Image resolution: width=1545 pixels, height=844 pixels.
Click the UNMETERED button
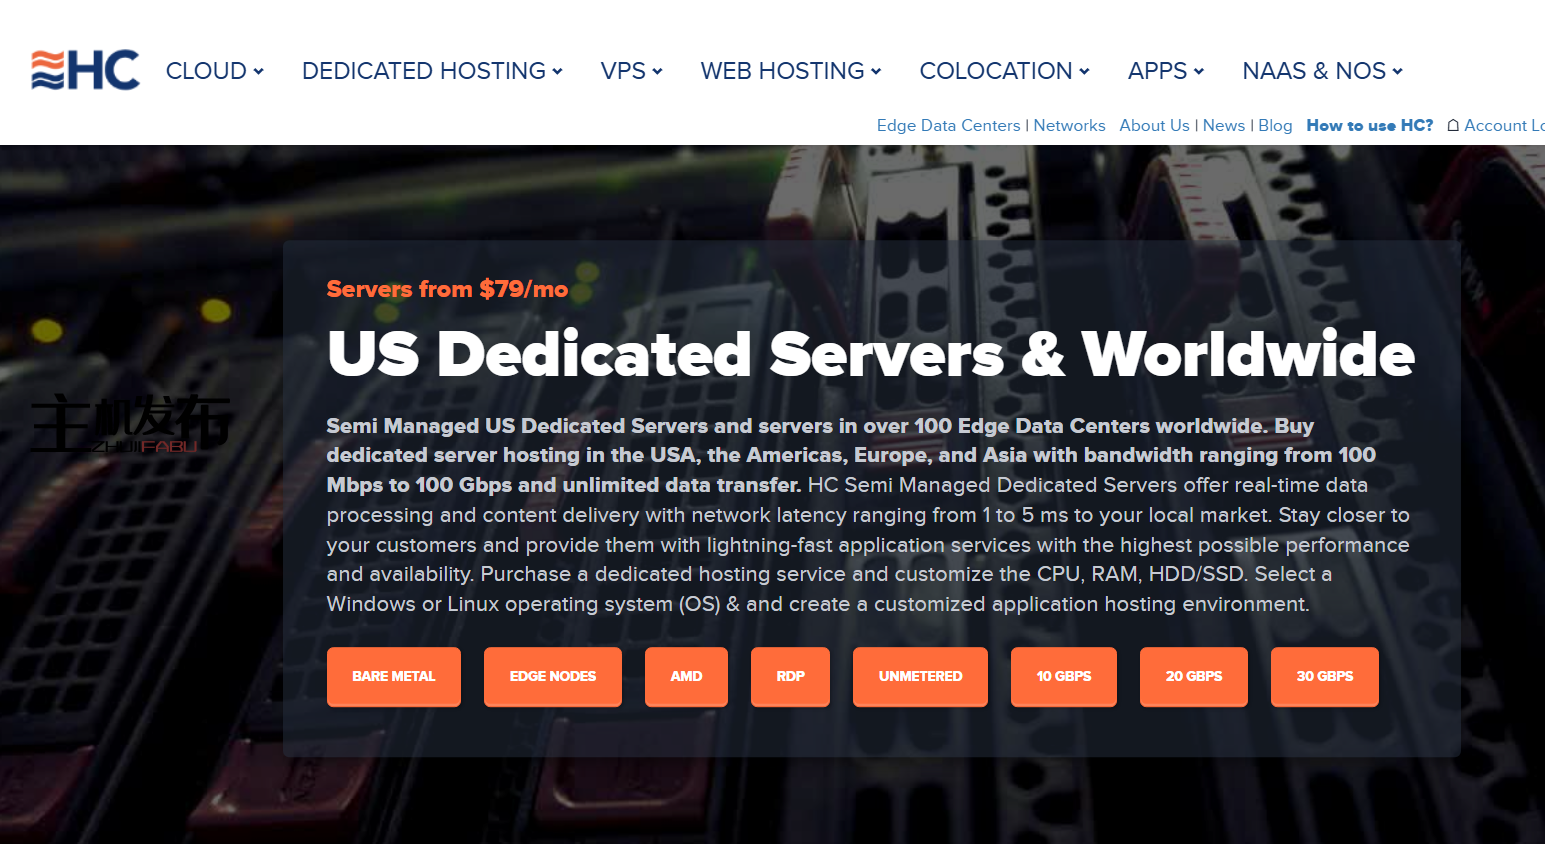click(x=920, y=677)
